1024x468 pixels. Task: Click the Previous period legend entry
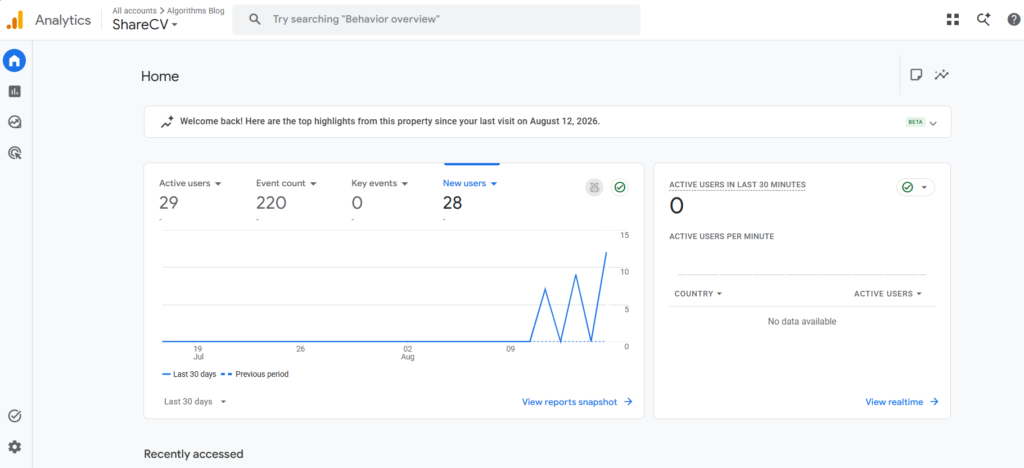click(255, 374)
